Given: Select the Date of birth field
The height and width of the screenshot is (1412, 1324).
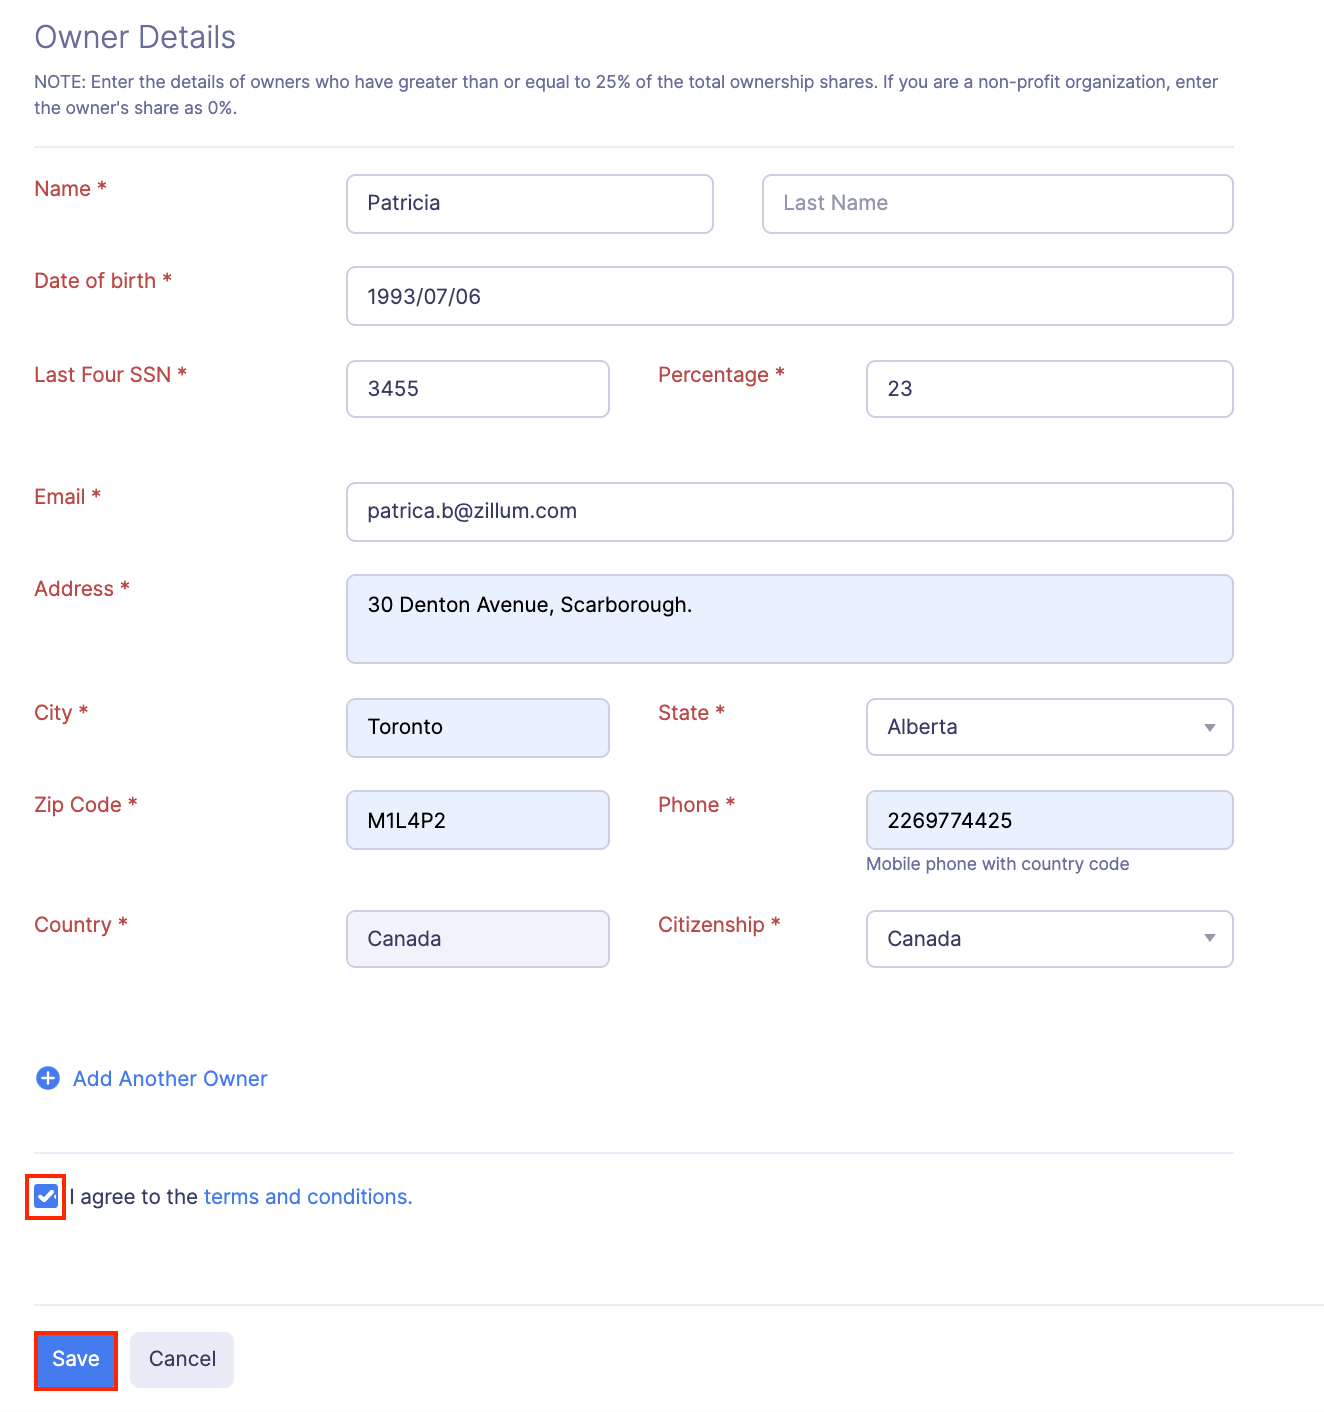Looking at the screenshot, I should pyautogui.click(x=789, y=296).
